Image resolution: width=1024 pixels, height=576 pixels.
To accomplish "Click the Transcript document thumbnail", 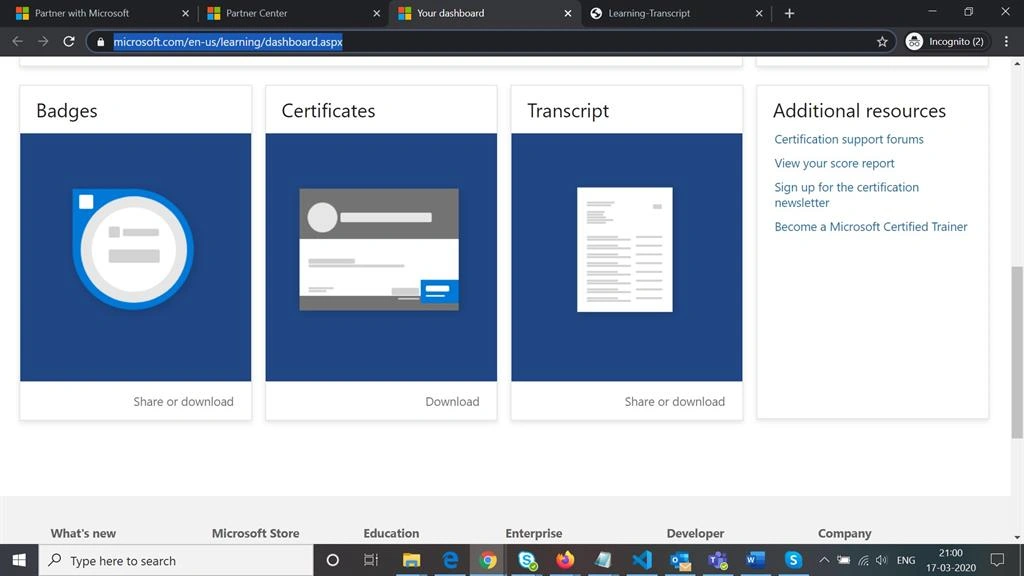I will click(625, 249).
